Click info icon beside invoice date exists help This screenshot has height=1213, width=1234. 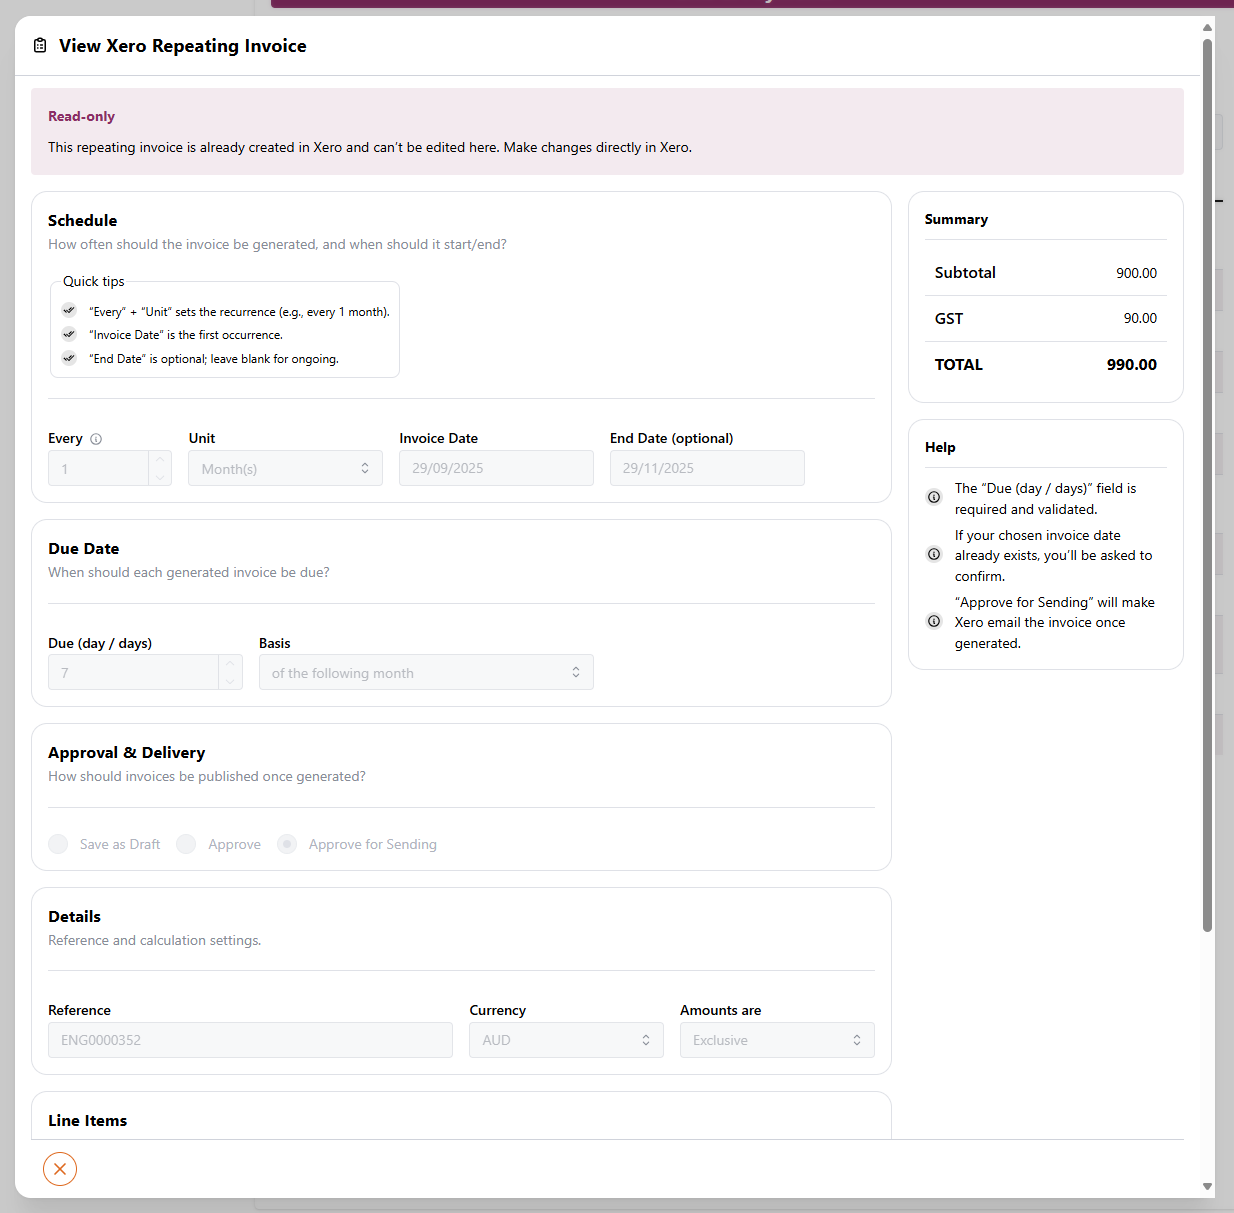click(934, 554)
